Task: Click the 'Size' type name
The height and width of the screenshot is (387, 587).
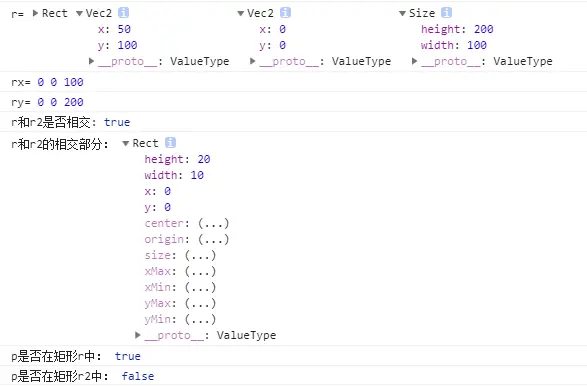Action: coord(422,13)
